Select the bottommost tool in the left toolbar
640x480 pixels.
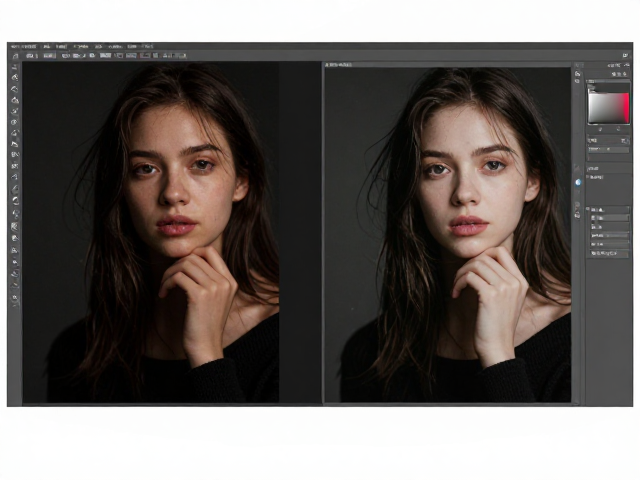(x=15, y=298)
